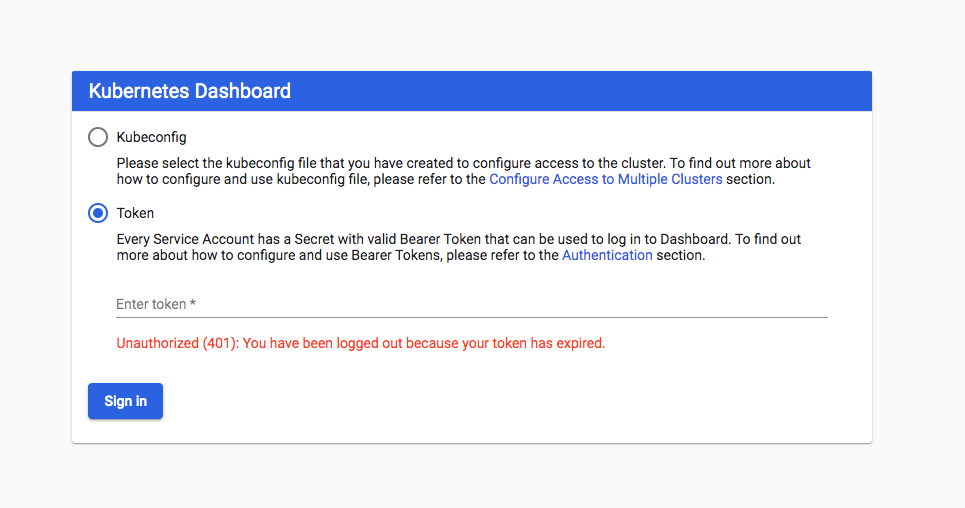Click the Sign in button
This screenshot has width=965, height=508.
(x=126, y=401)
